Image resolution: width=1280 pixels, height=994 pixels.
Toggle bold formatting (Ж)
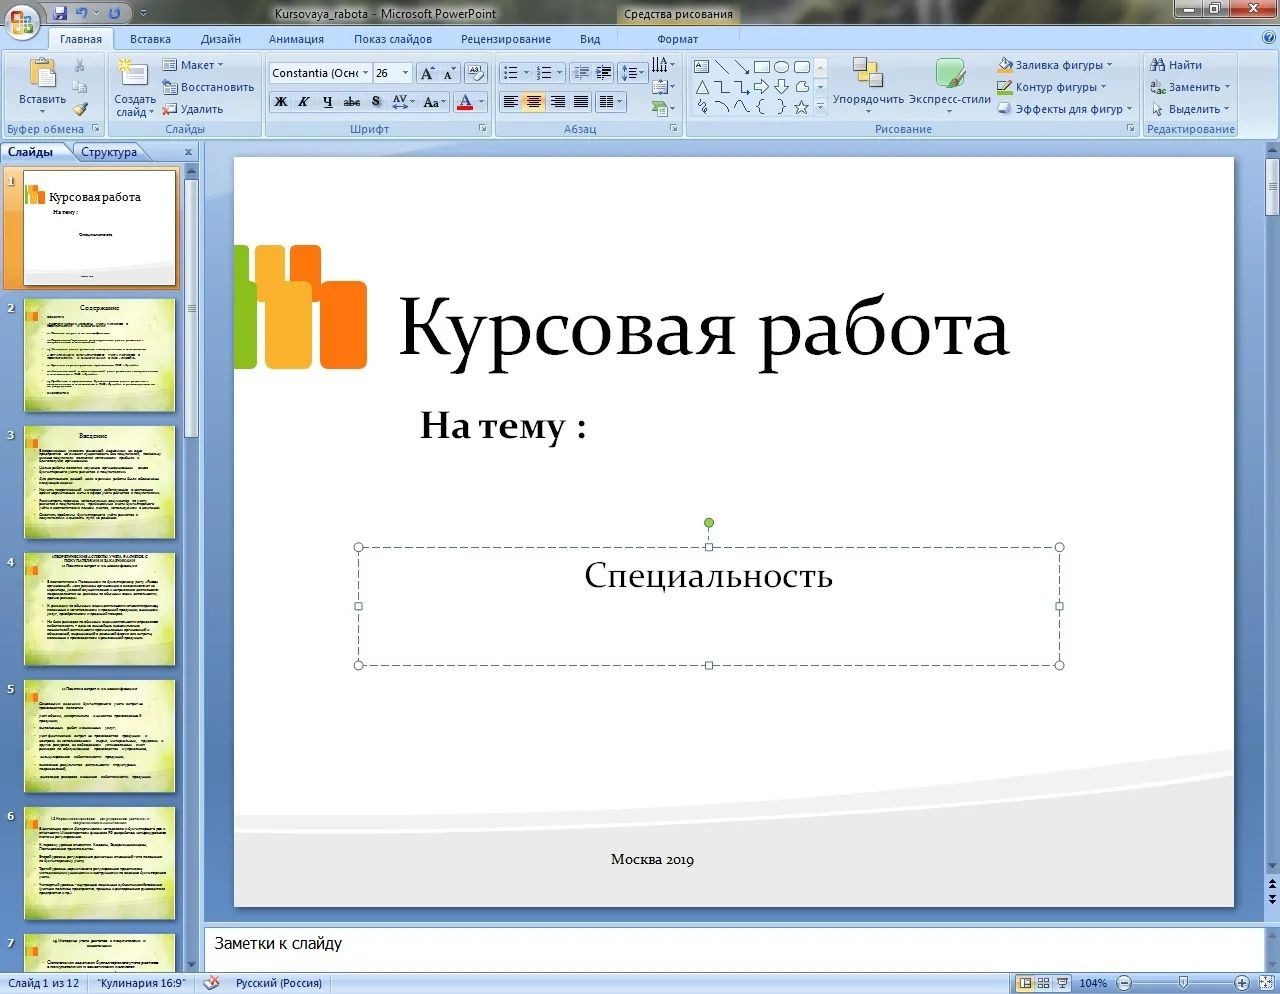[x=281, y=102]
